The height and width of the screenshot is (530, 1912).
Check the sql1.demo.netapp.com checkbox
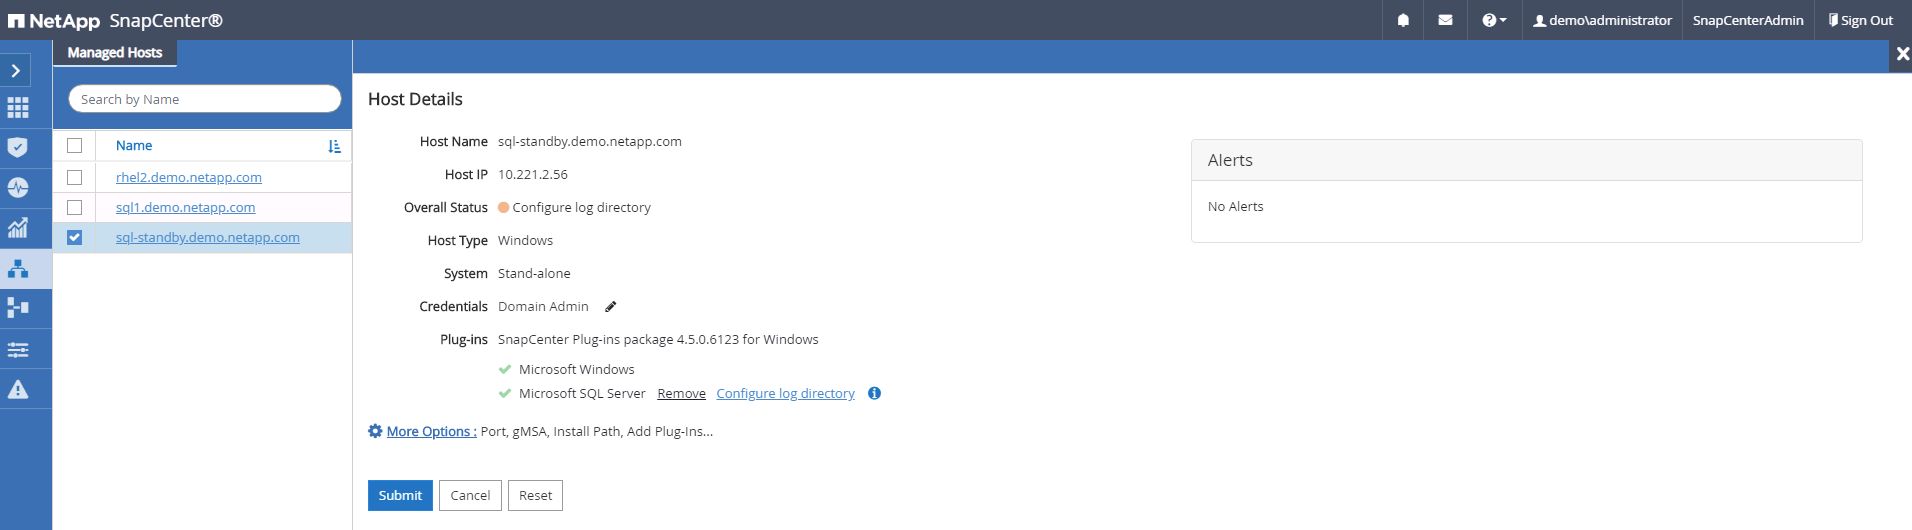coord(74,207)
